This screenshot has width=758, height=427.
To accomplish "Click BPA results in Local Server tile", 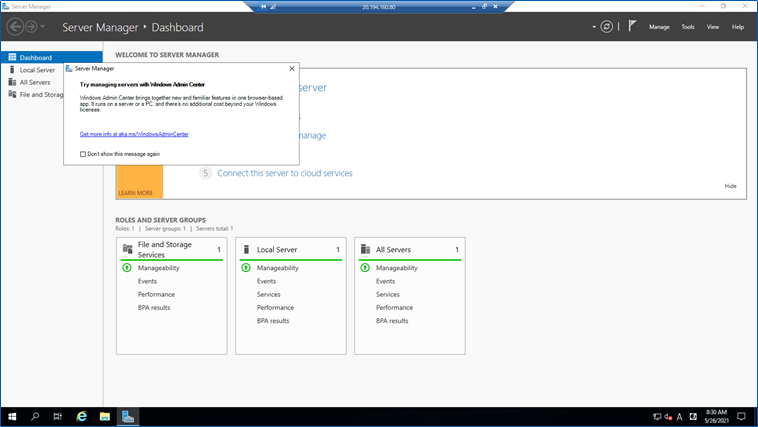I will [x=273, y=321].
